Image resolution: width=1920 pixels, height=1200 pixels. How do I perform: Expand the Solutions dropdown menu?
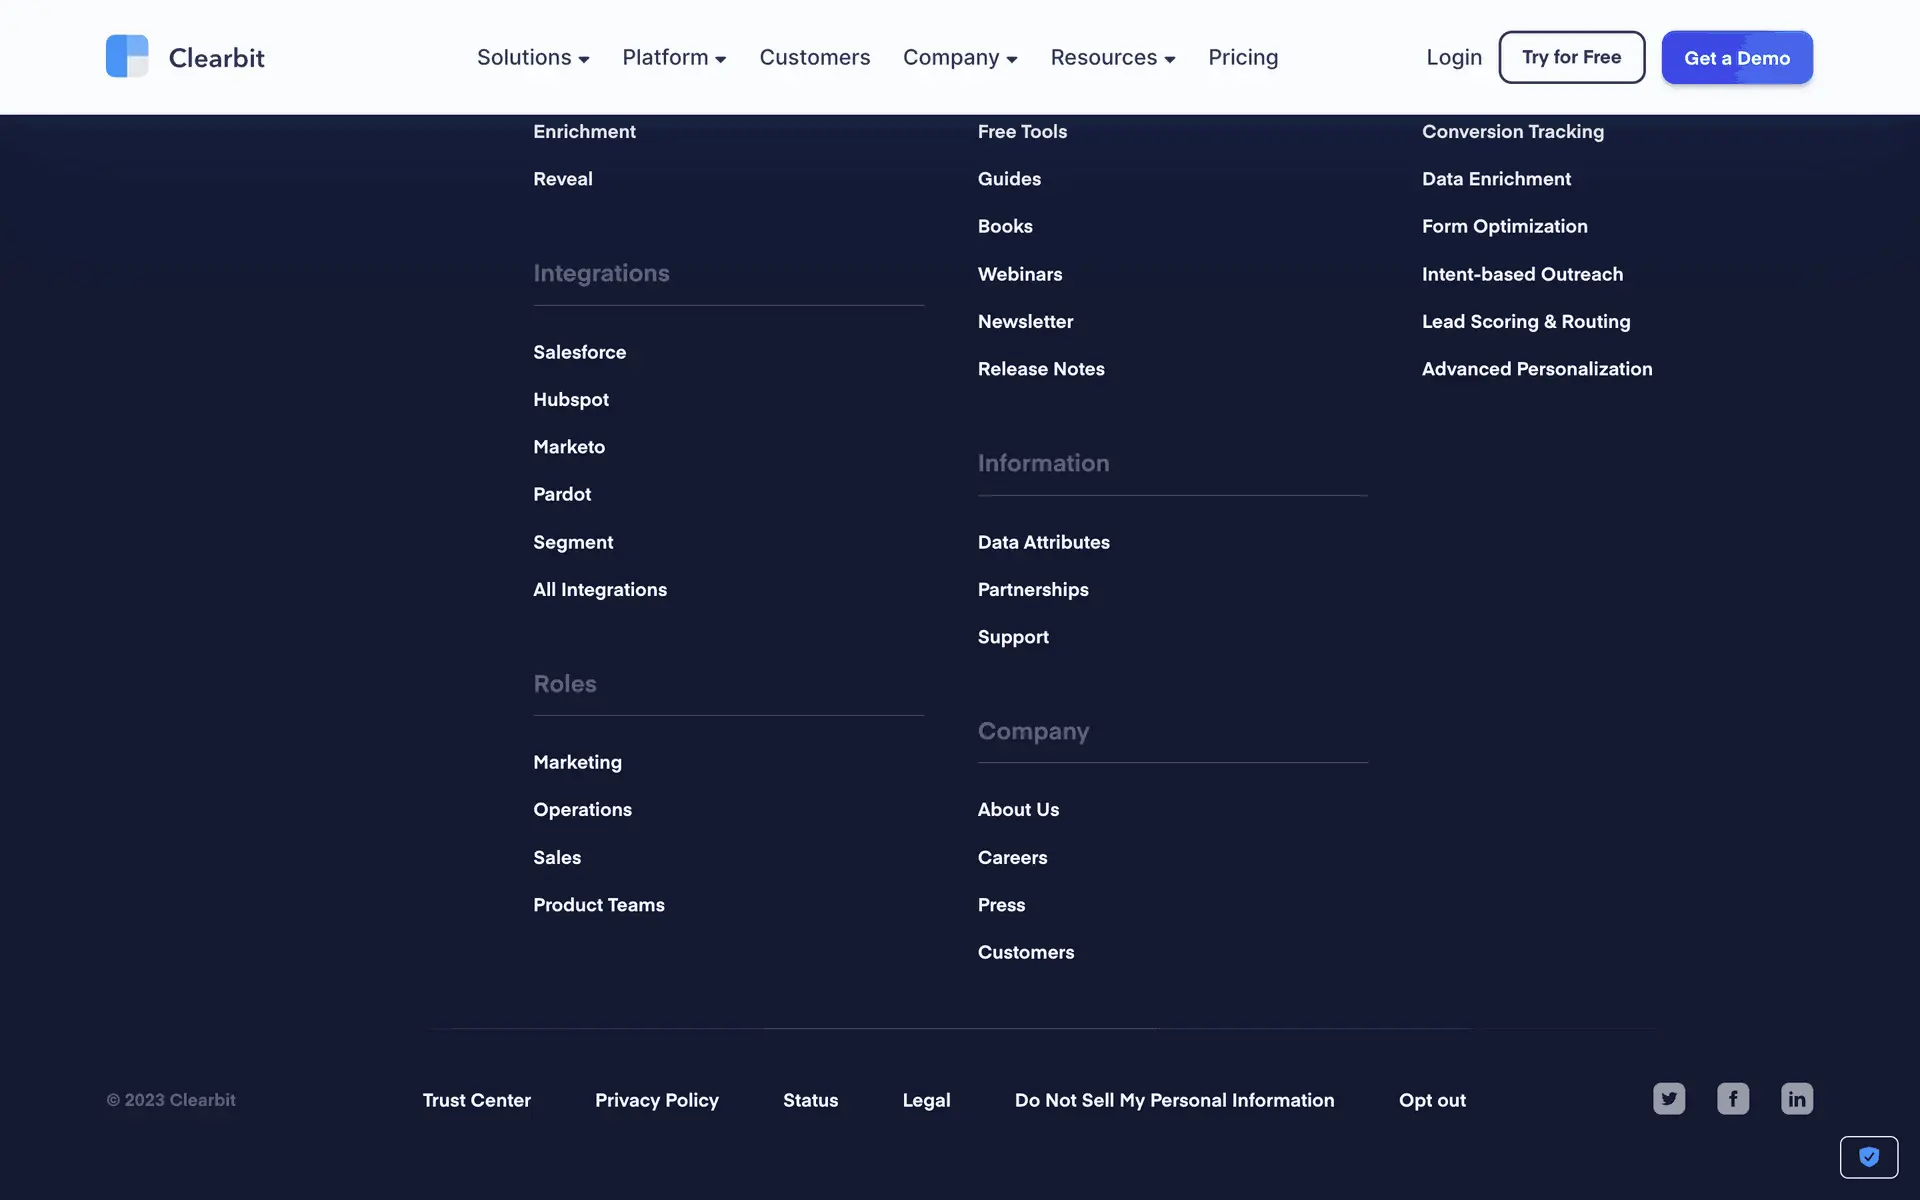point(533,58)
